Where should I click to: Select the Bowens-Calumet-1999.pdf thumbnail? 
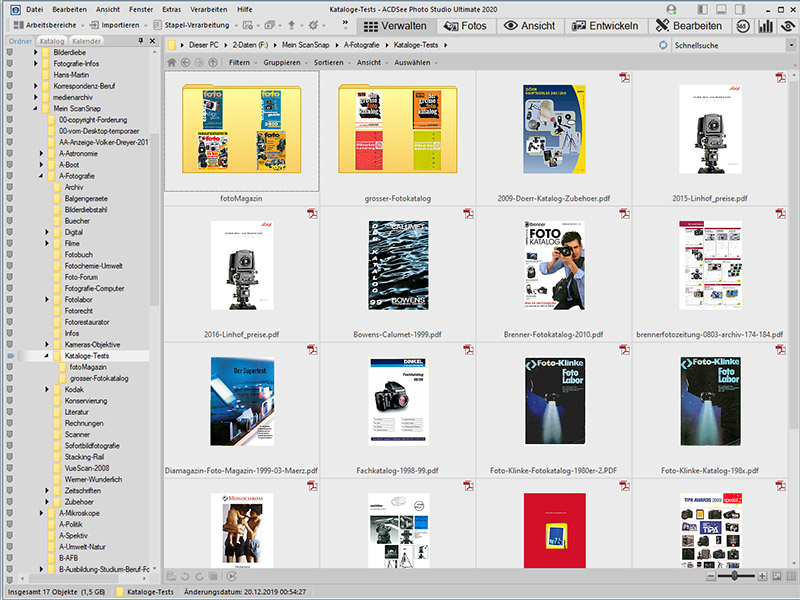click(398, 264)
